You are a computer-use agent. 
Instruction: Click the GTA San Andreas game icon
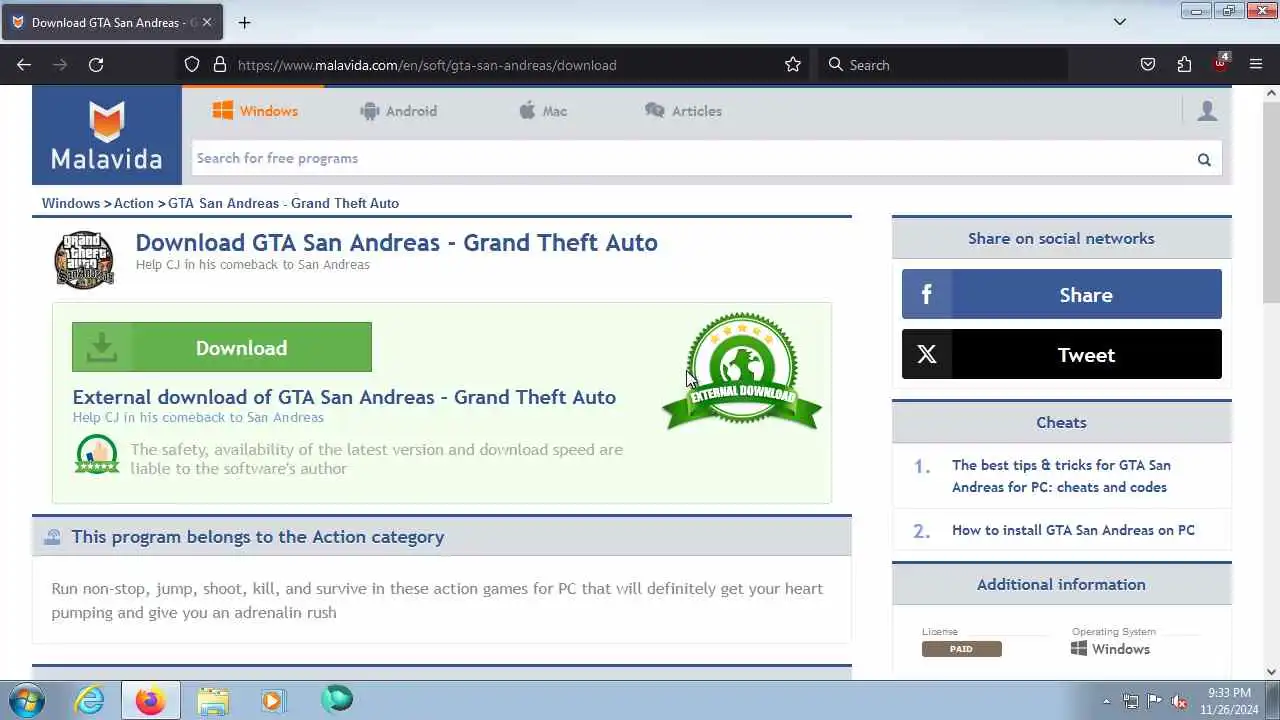pos(84,260)
